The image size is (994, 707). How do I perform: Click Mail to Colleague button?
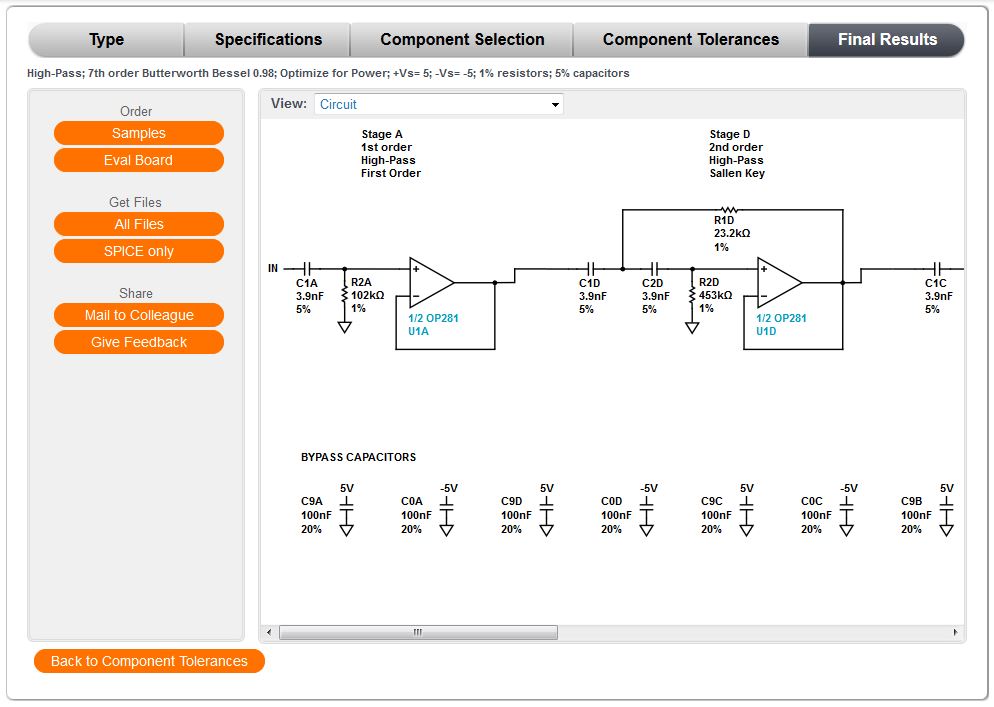pos(138,315)
